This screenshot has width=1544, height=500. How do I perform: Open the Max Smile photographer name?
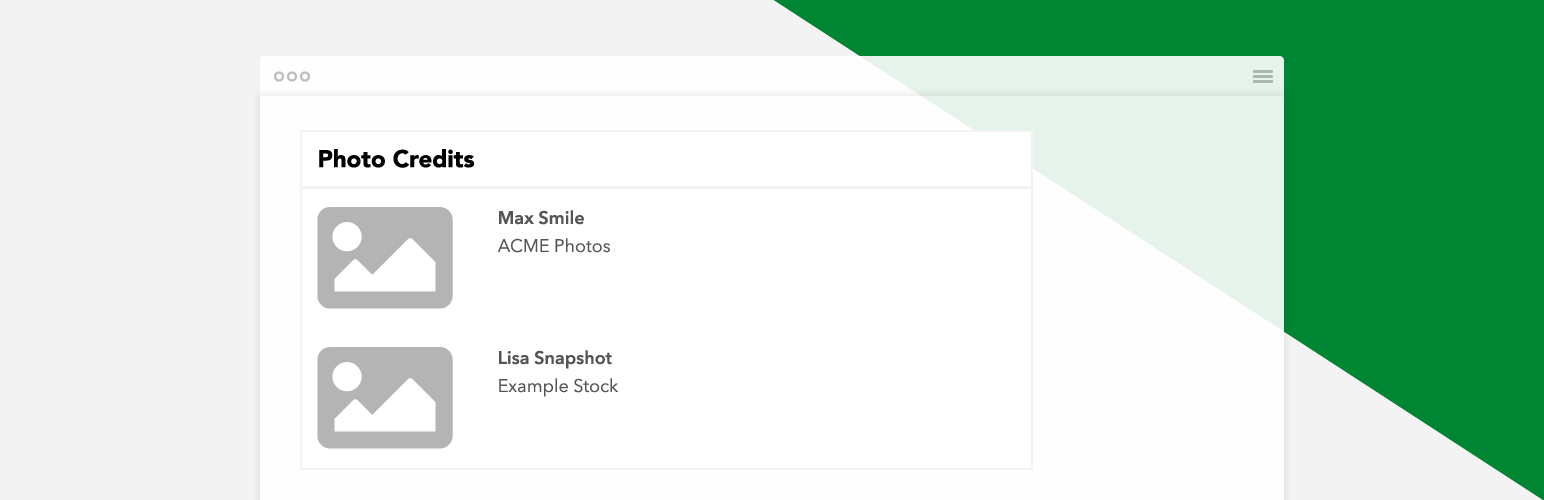click(541, 218)
